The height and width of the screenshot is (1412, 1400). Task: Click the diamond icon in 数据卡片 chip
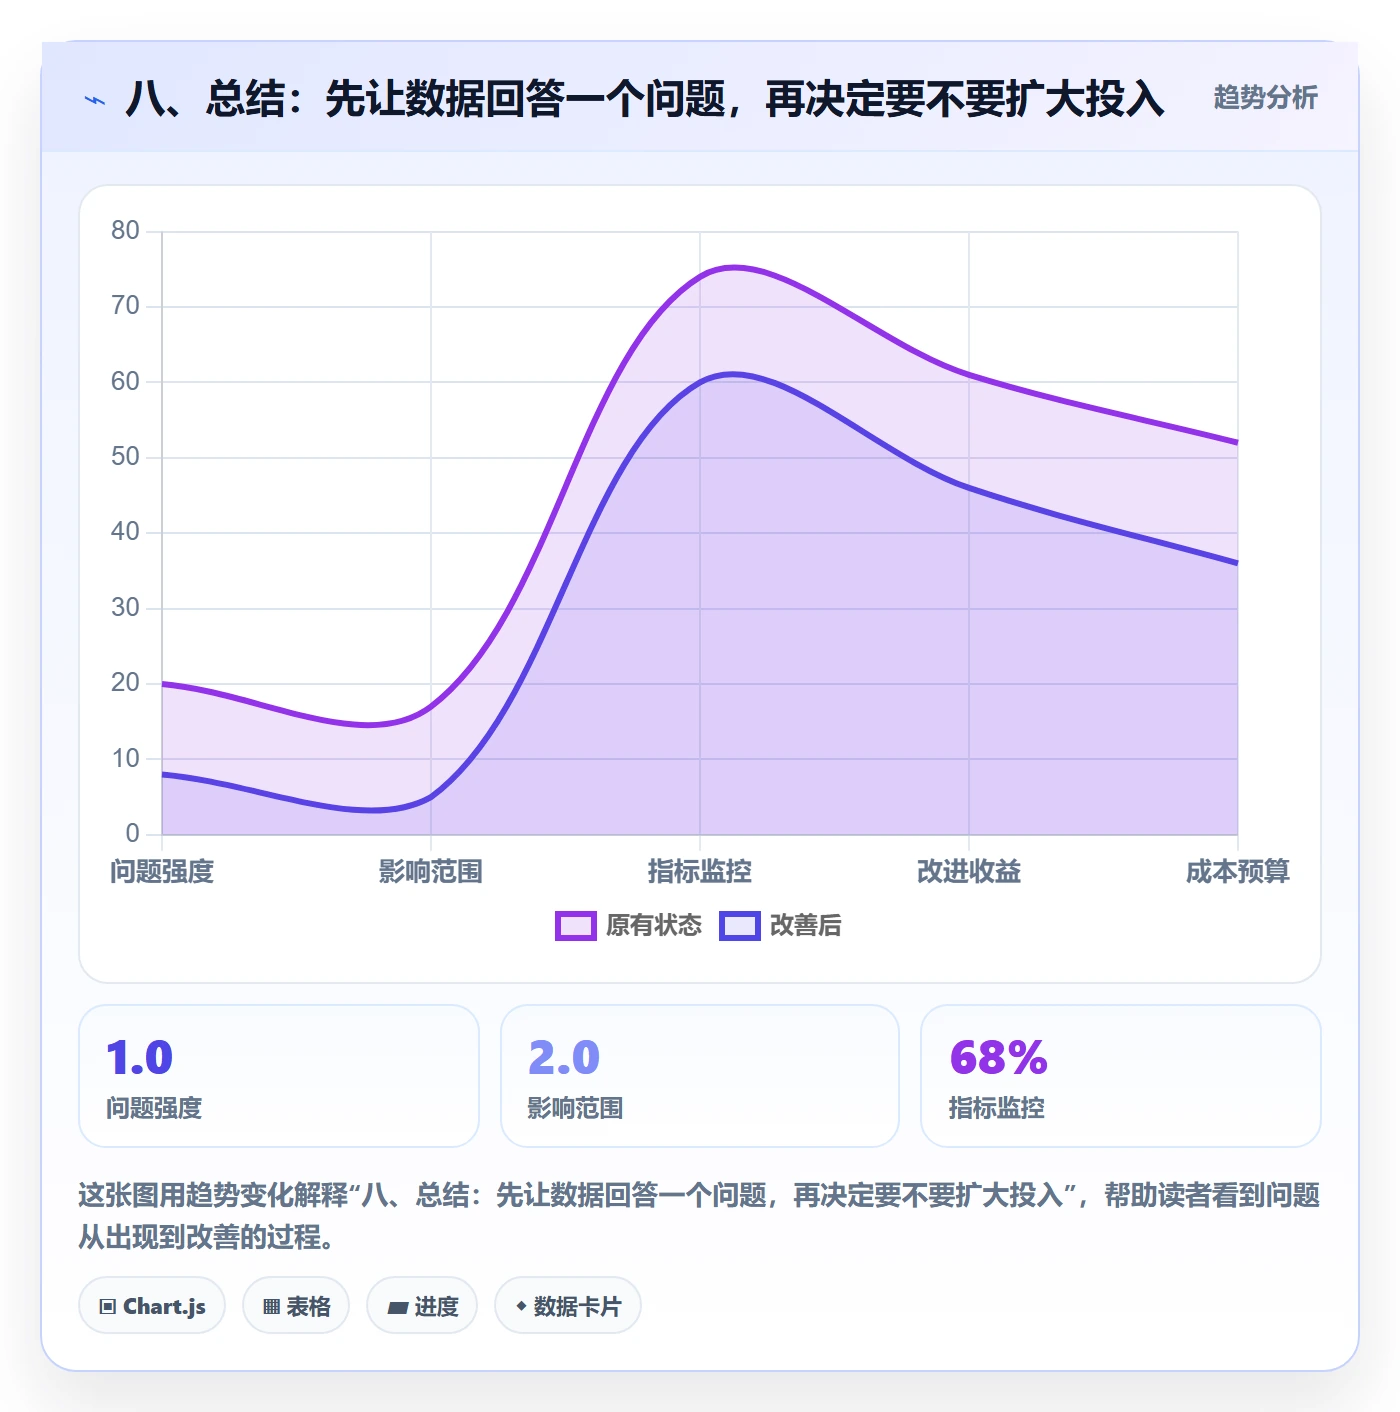pyautogui.click(x=521, y=1306)
